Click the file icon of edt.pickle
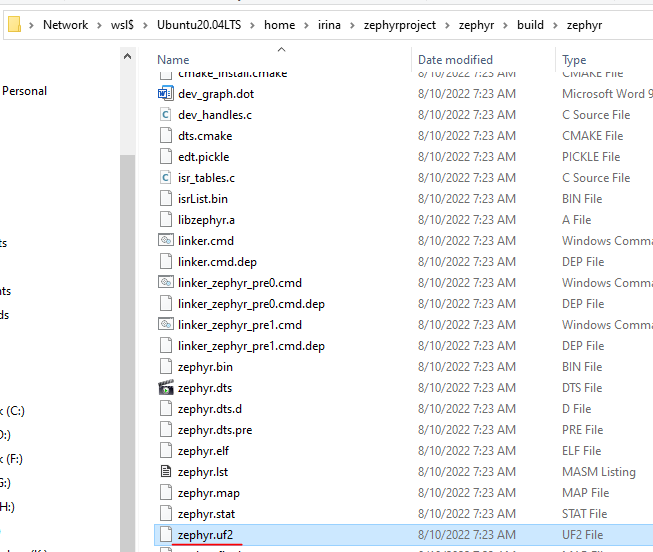This screenshot has width=653, height=552. point(166,156)
